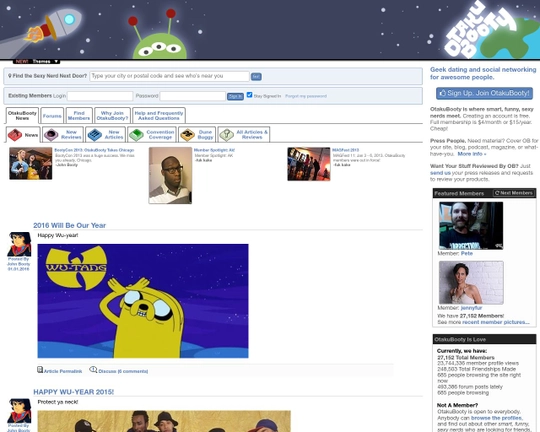Open Help and Frequently Asked Questions tab
The height and width of the screenshot is (432, 540).
point(159,115)
